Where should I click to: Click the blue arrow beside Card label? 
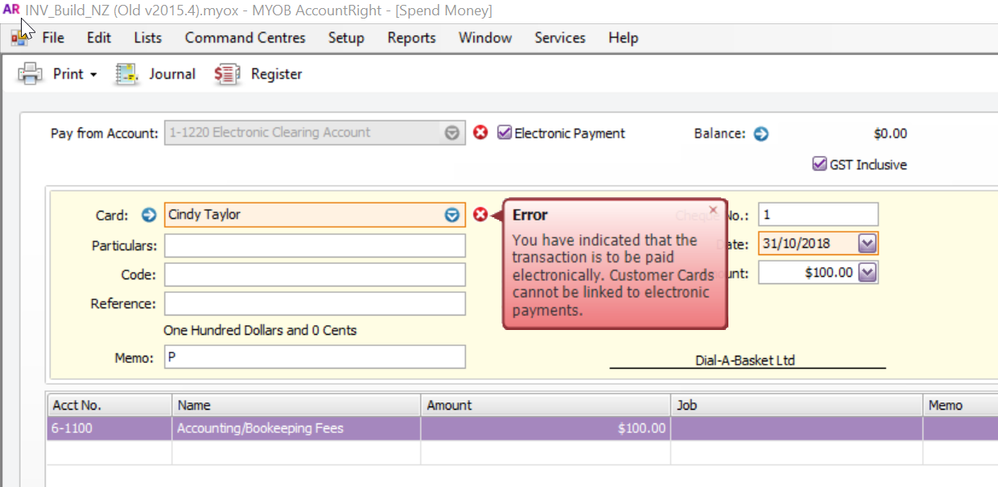coord(149,215)
